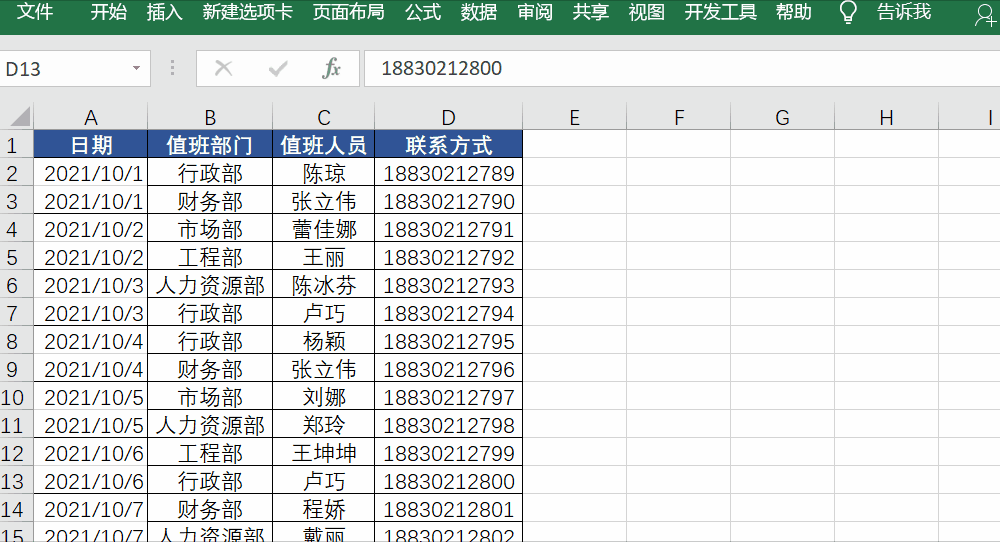Click the lightbulb Tell Me icon

coord(848,12)
